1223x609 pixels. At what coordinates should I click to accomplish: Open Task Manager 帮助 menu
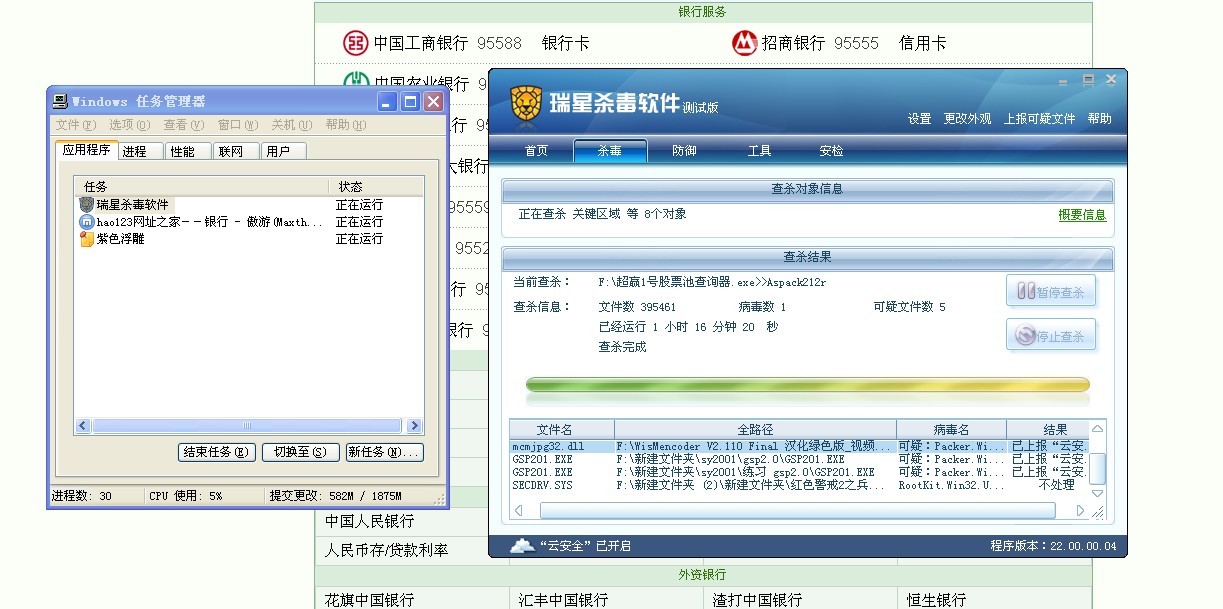coord(346,125)
